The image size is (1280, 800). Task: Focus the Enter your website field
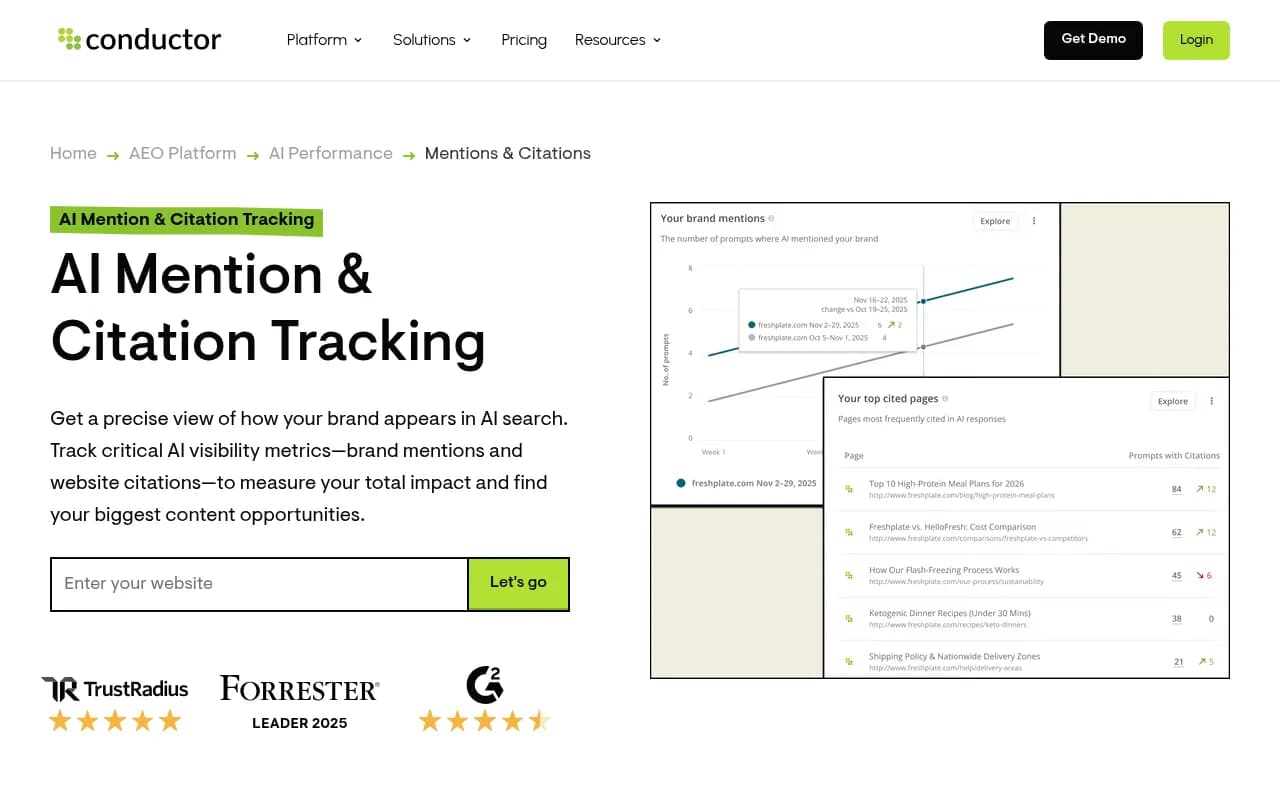coord(259,584)
